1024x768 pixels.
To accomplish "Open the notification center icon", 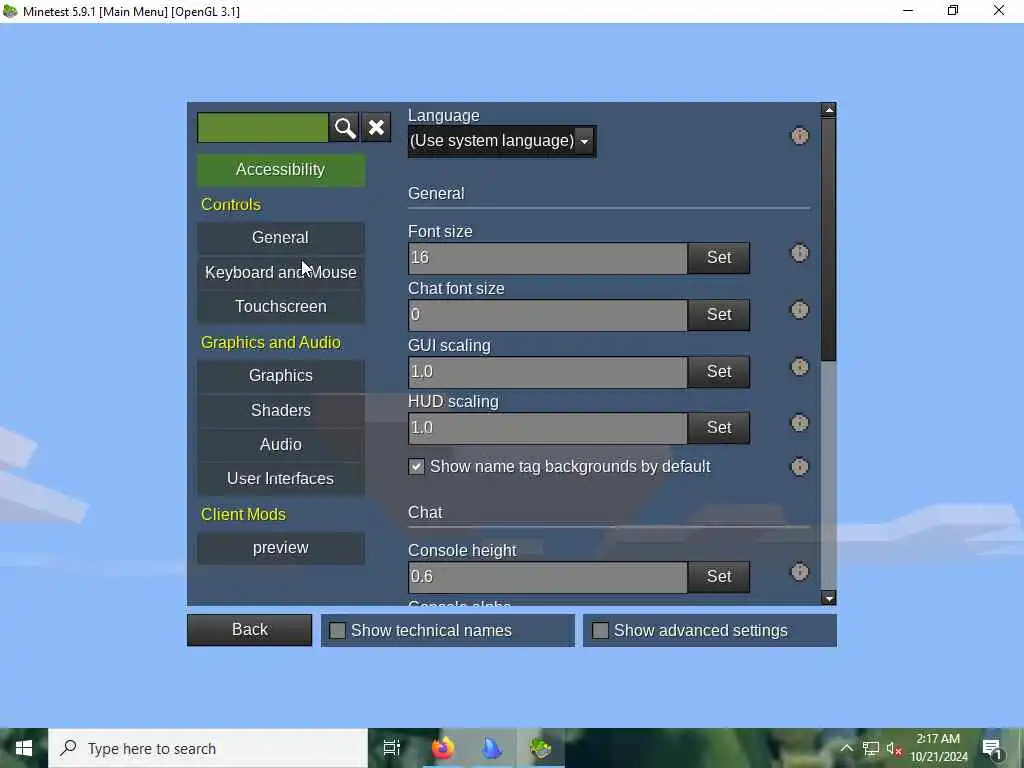I will point(992,748).
